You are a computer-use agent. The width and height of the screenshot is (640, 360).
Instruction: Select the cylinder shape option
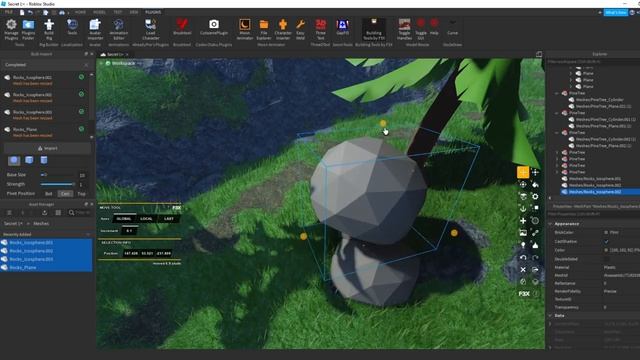(44, 160)
